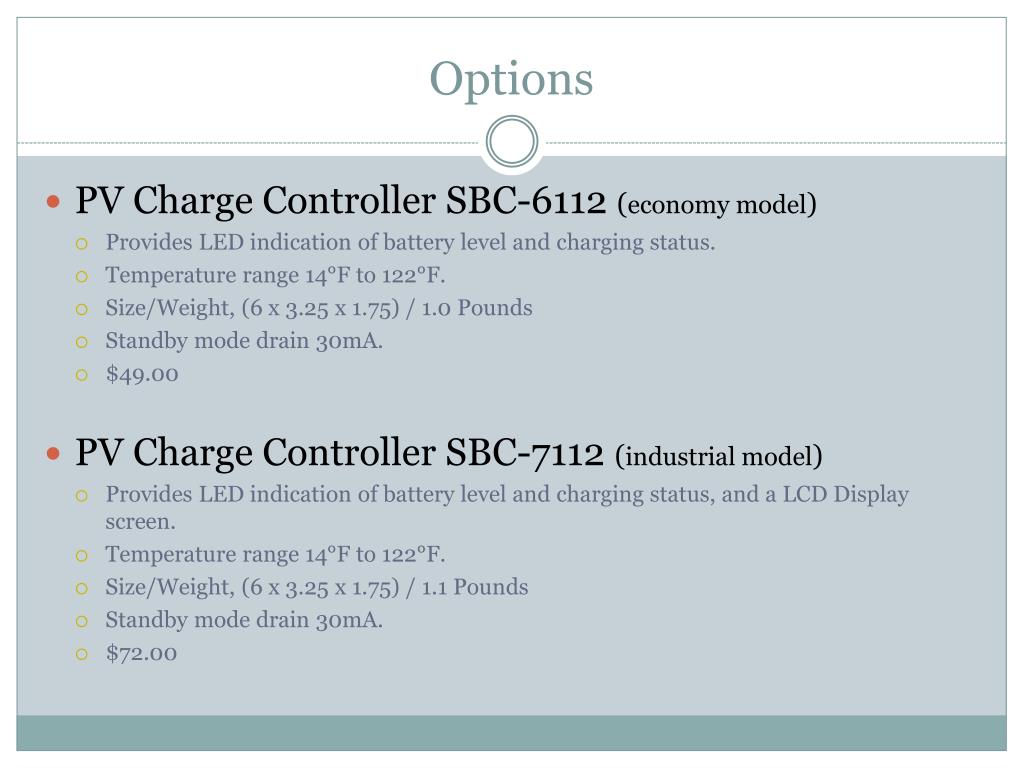Click the teal footer bar of slide
This screenshot has width=1024, height=768.
pos(511,733)
